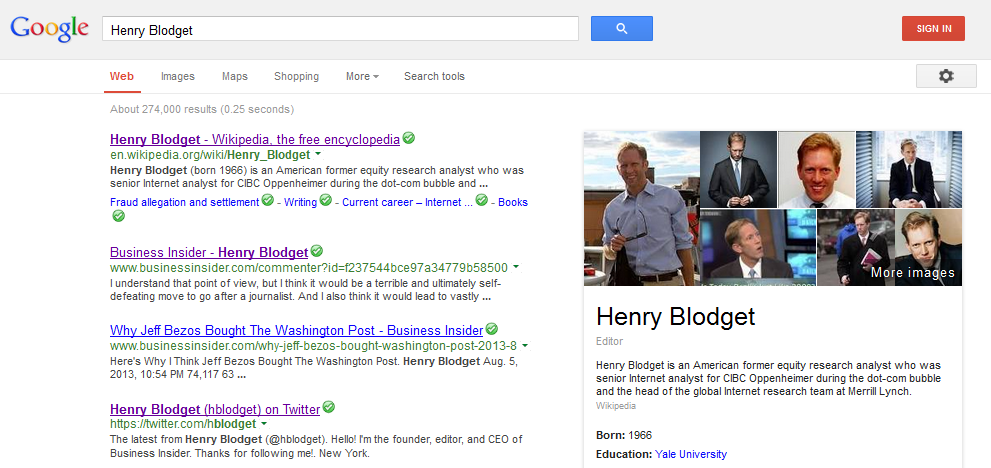This screenshot has width=991, height=468.
Task: Open the Yale University link
Action: tap(690, 454)
